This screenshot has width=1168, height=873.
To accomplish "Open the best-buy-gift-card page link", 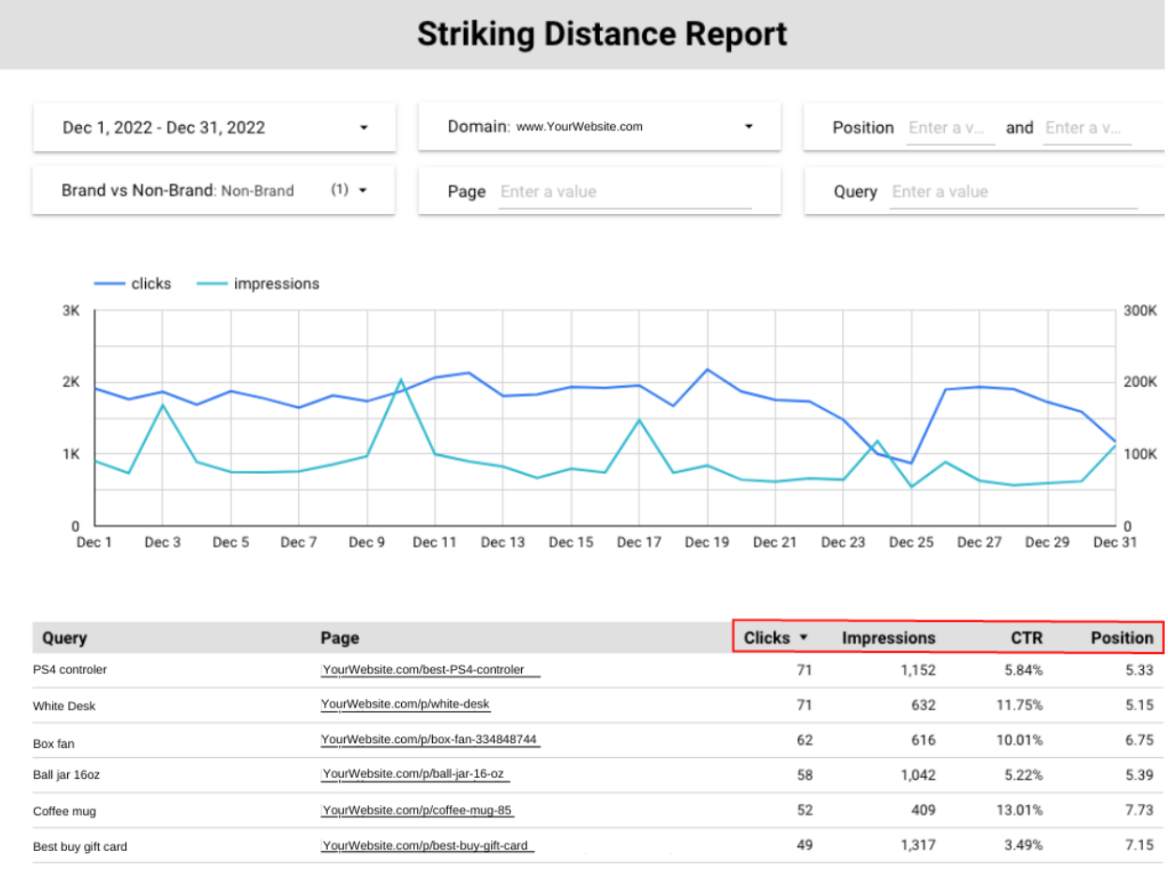I will [x=427, y=845].
